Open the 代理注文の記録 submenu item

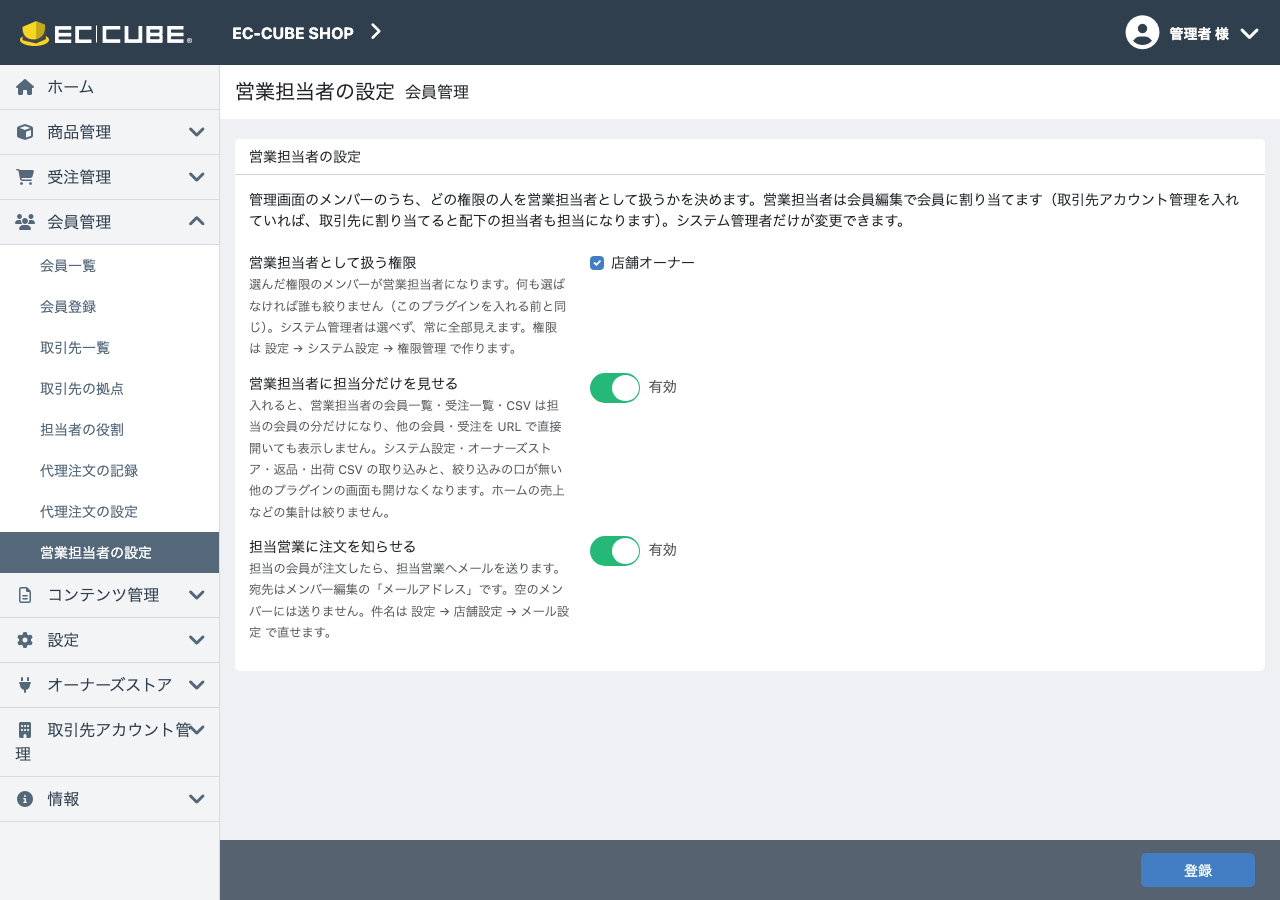click(x=109, y=470)
